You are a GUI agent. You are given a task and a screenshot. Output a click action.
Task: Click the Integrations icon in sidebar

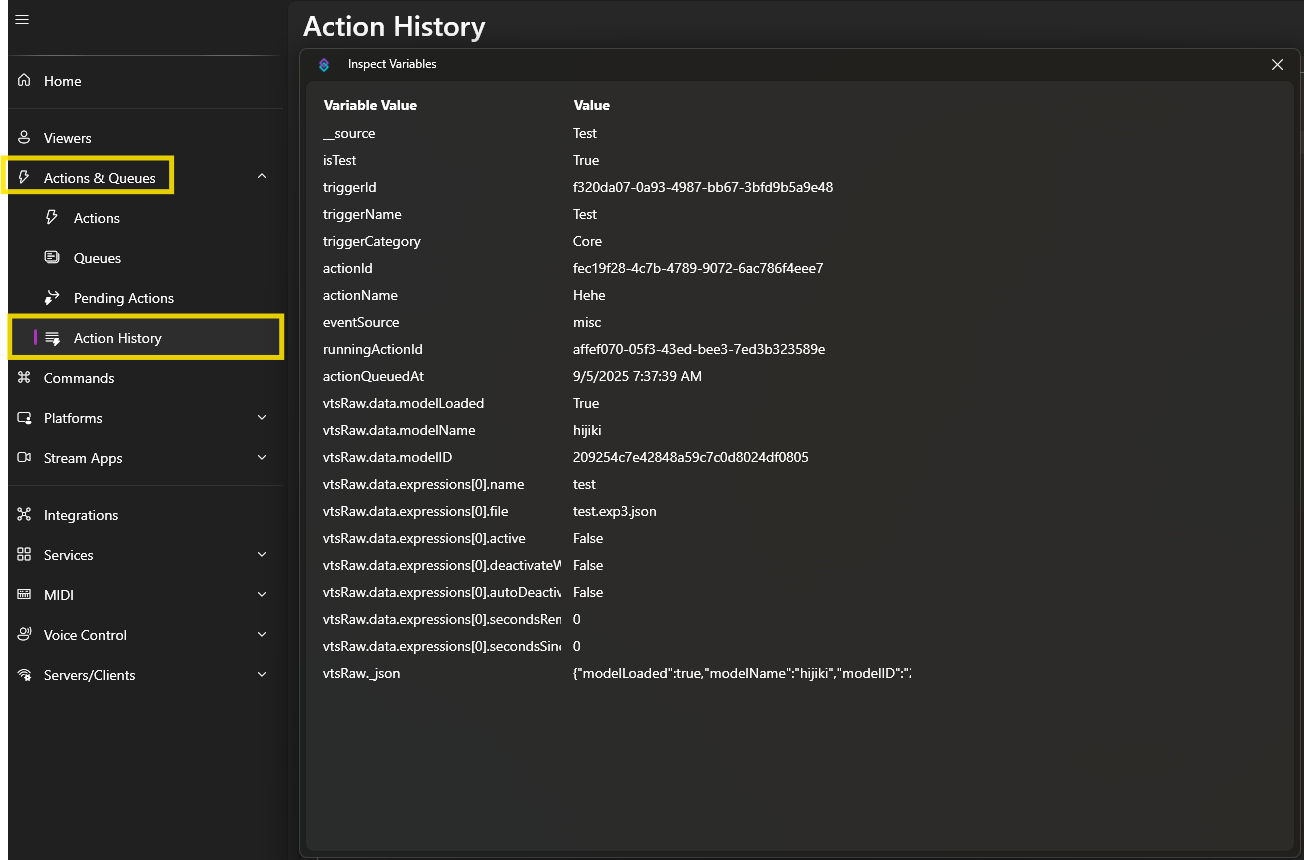(x=24, y=515)
